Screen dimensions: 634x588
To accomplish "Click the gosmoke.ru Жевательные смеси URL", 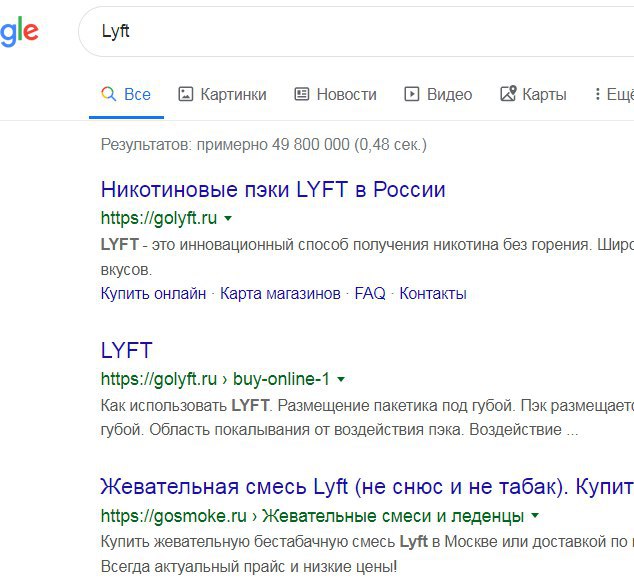I will coord(313,516).
